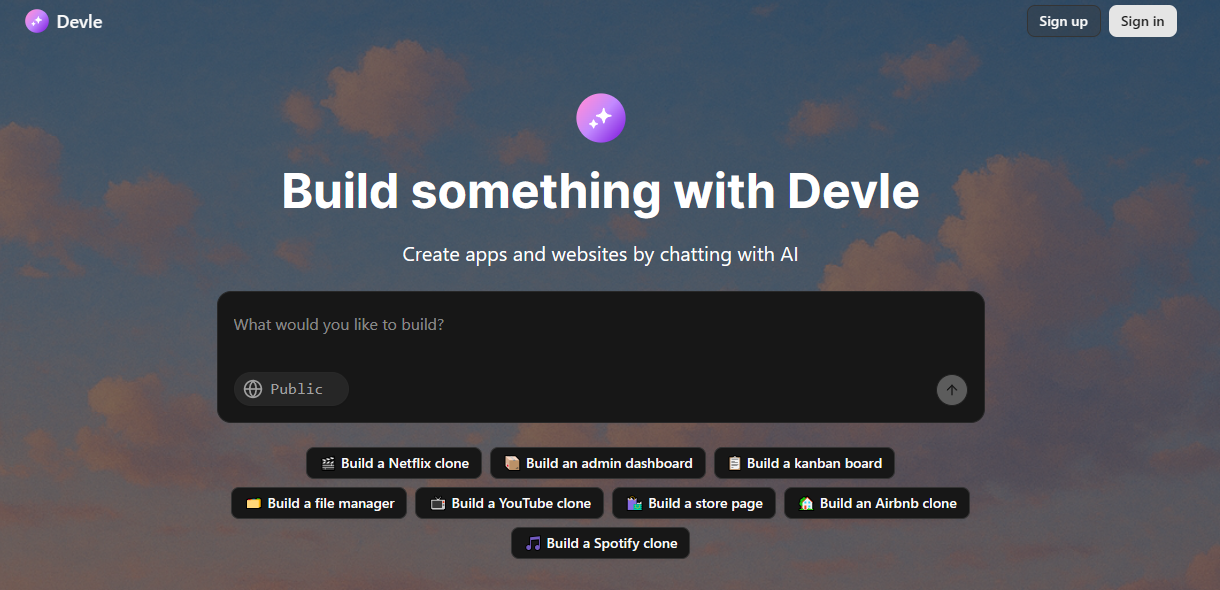Click the clipboard icon on kanban board chip
This screenshot has width=1220, height=590.
point(735,463)
